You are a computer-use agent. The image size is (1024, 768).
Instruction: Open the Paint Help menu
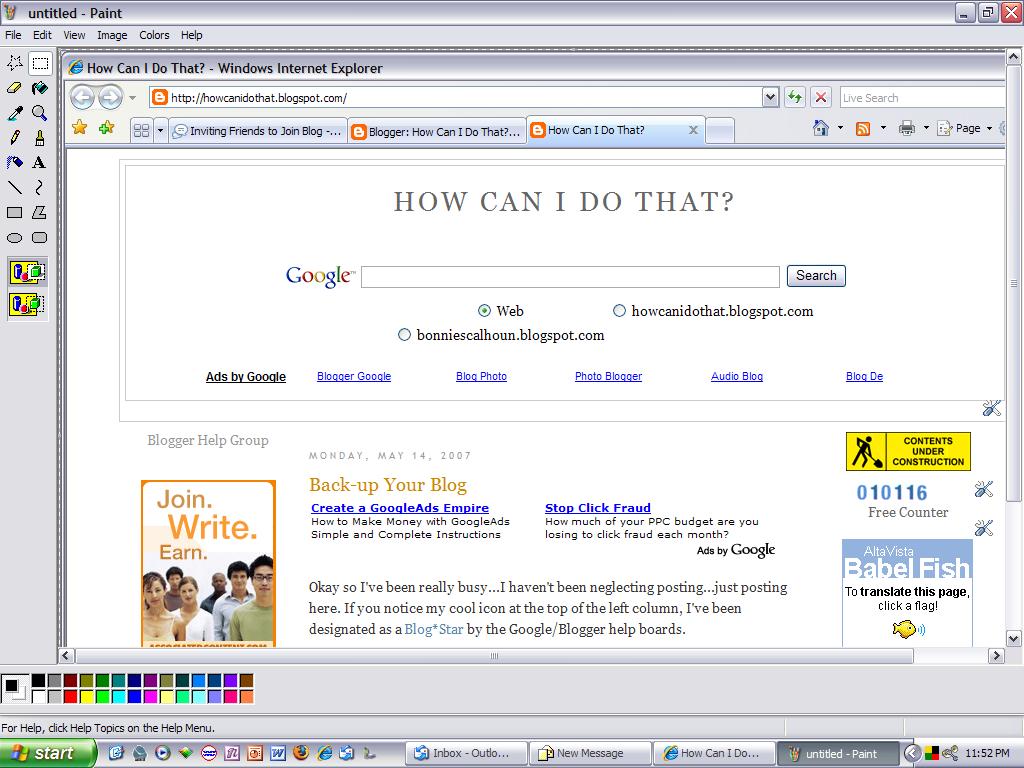click(x=191, y=35)
